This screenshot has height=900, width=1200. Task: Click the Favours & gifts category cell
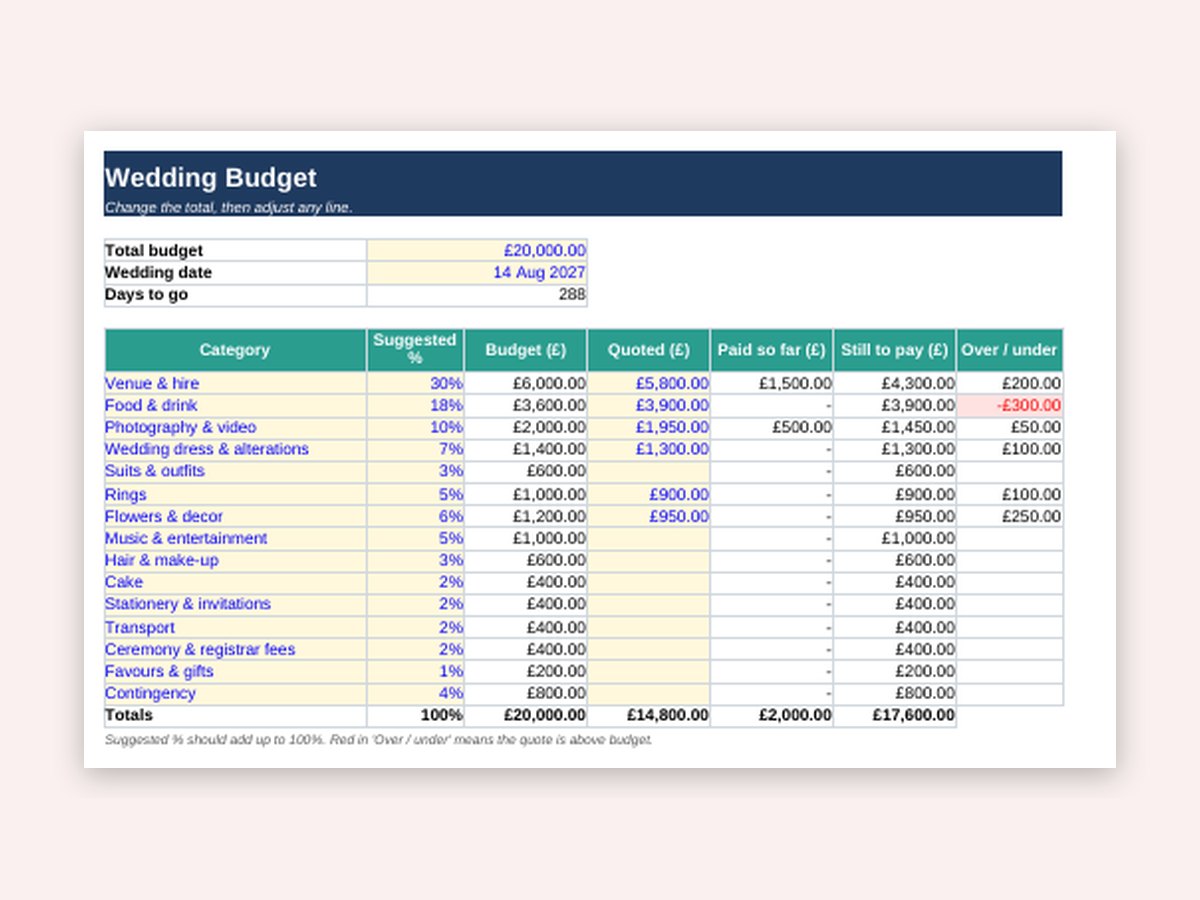pyautogui.click(x=235, y=671)
